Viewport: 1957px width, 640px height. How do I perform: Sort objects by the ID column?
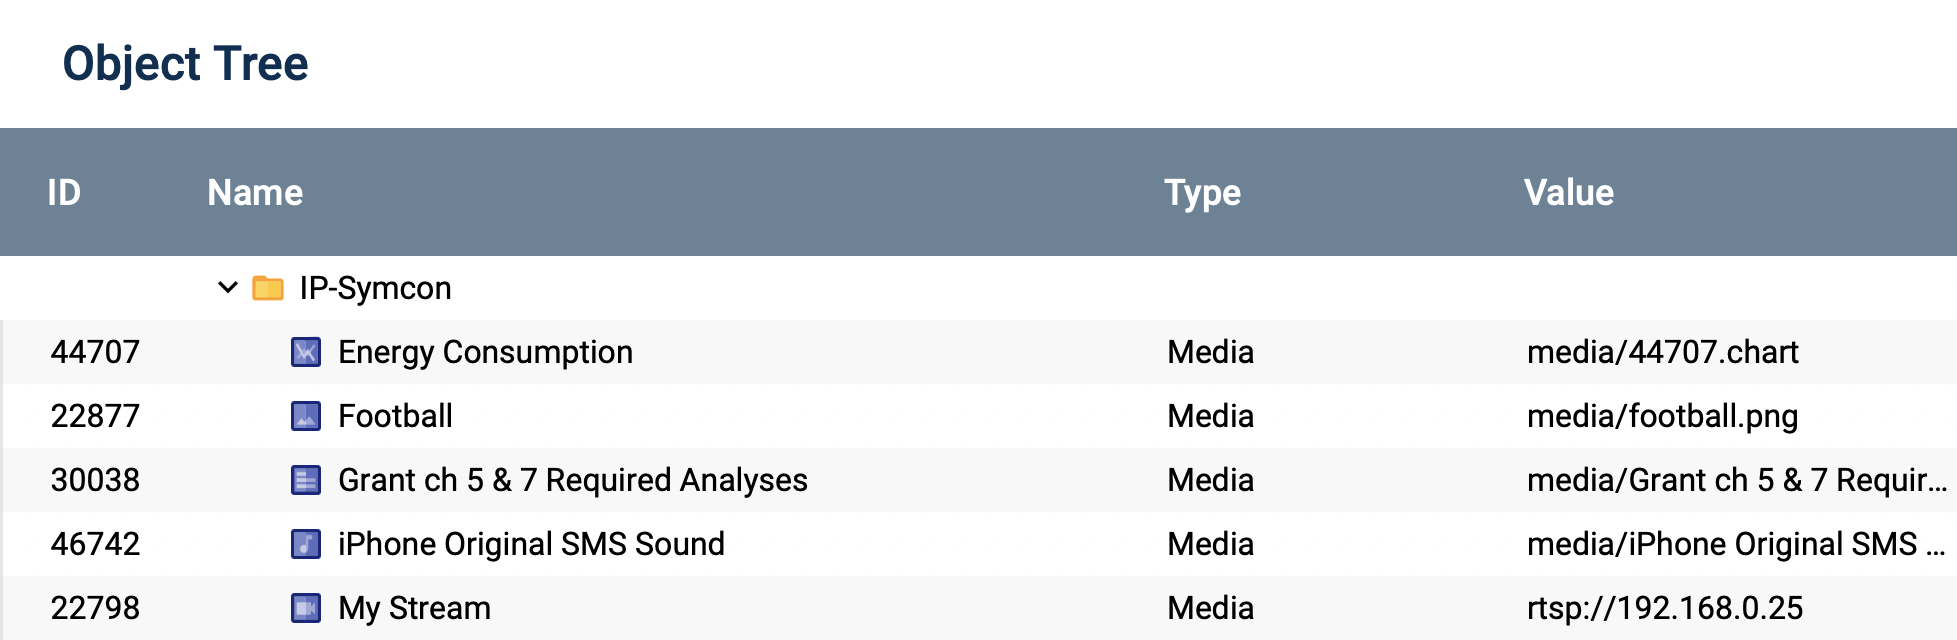tap(64, 192)
